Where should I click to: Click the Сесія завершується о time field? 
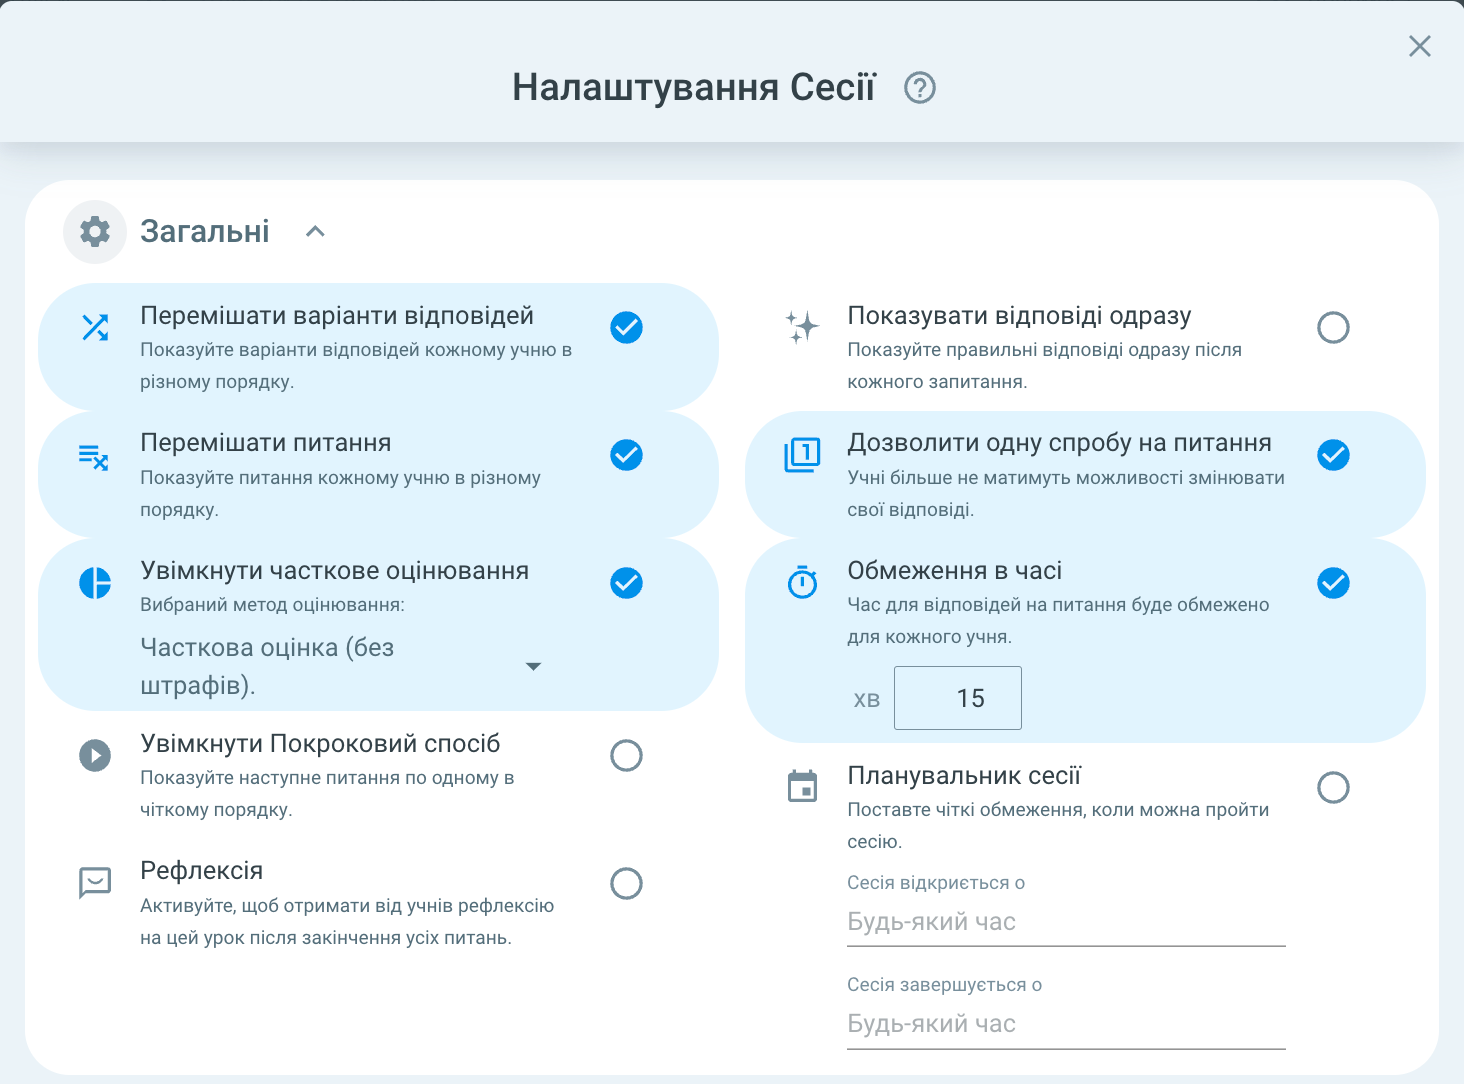pyautogui.click(x=1066, y=1024)
